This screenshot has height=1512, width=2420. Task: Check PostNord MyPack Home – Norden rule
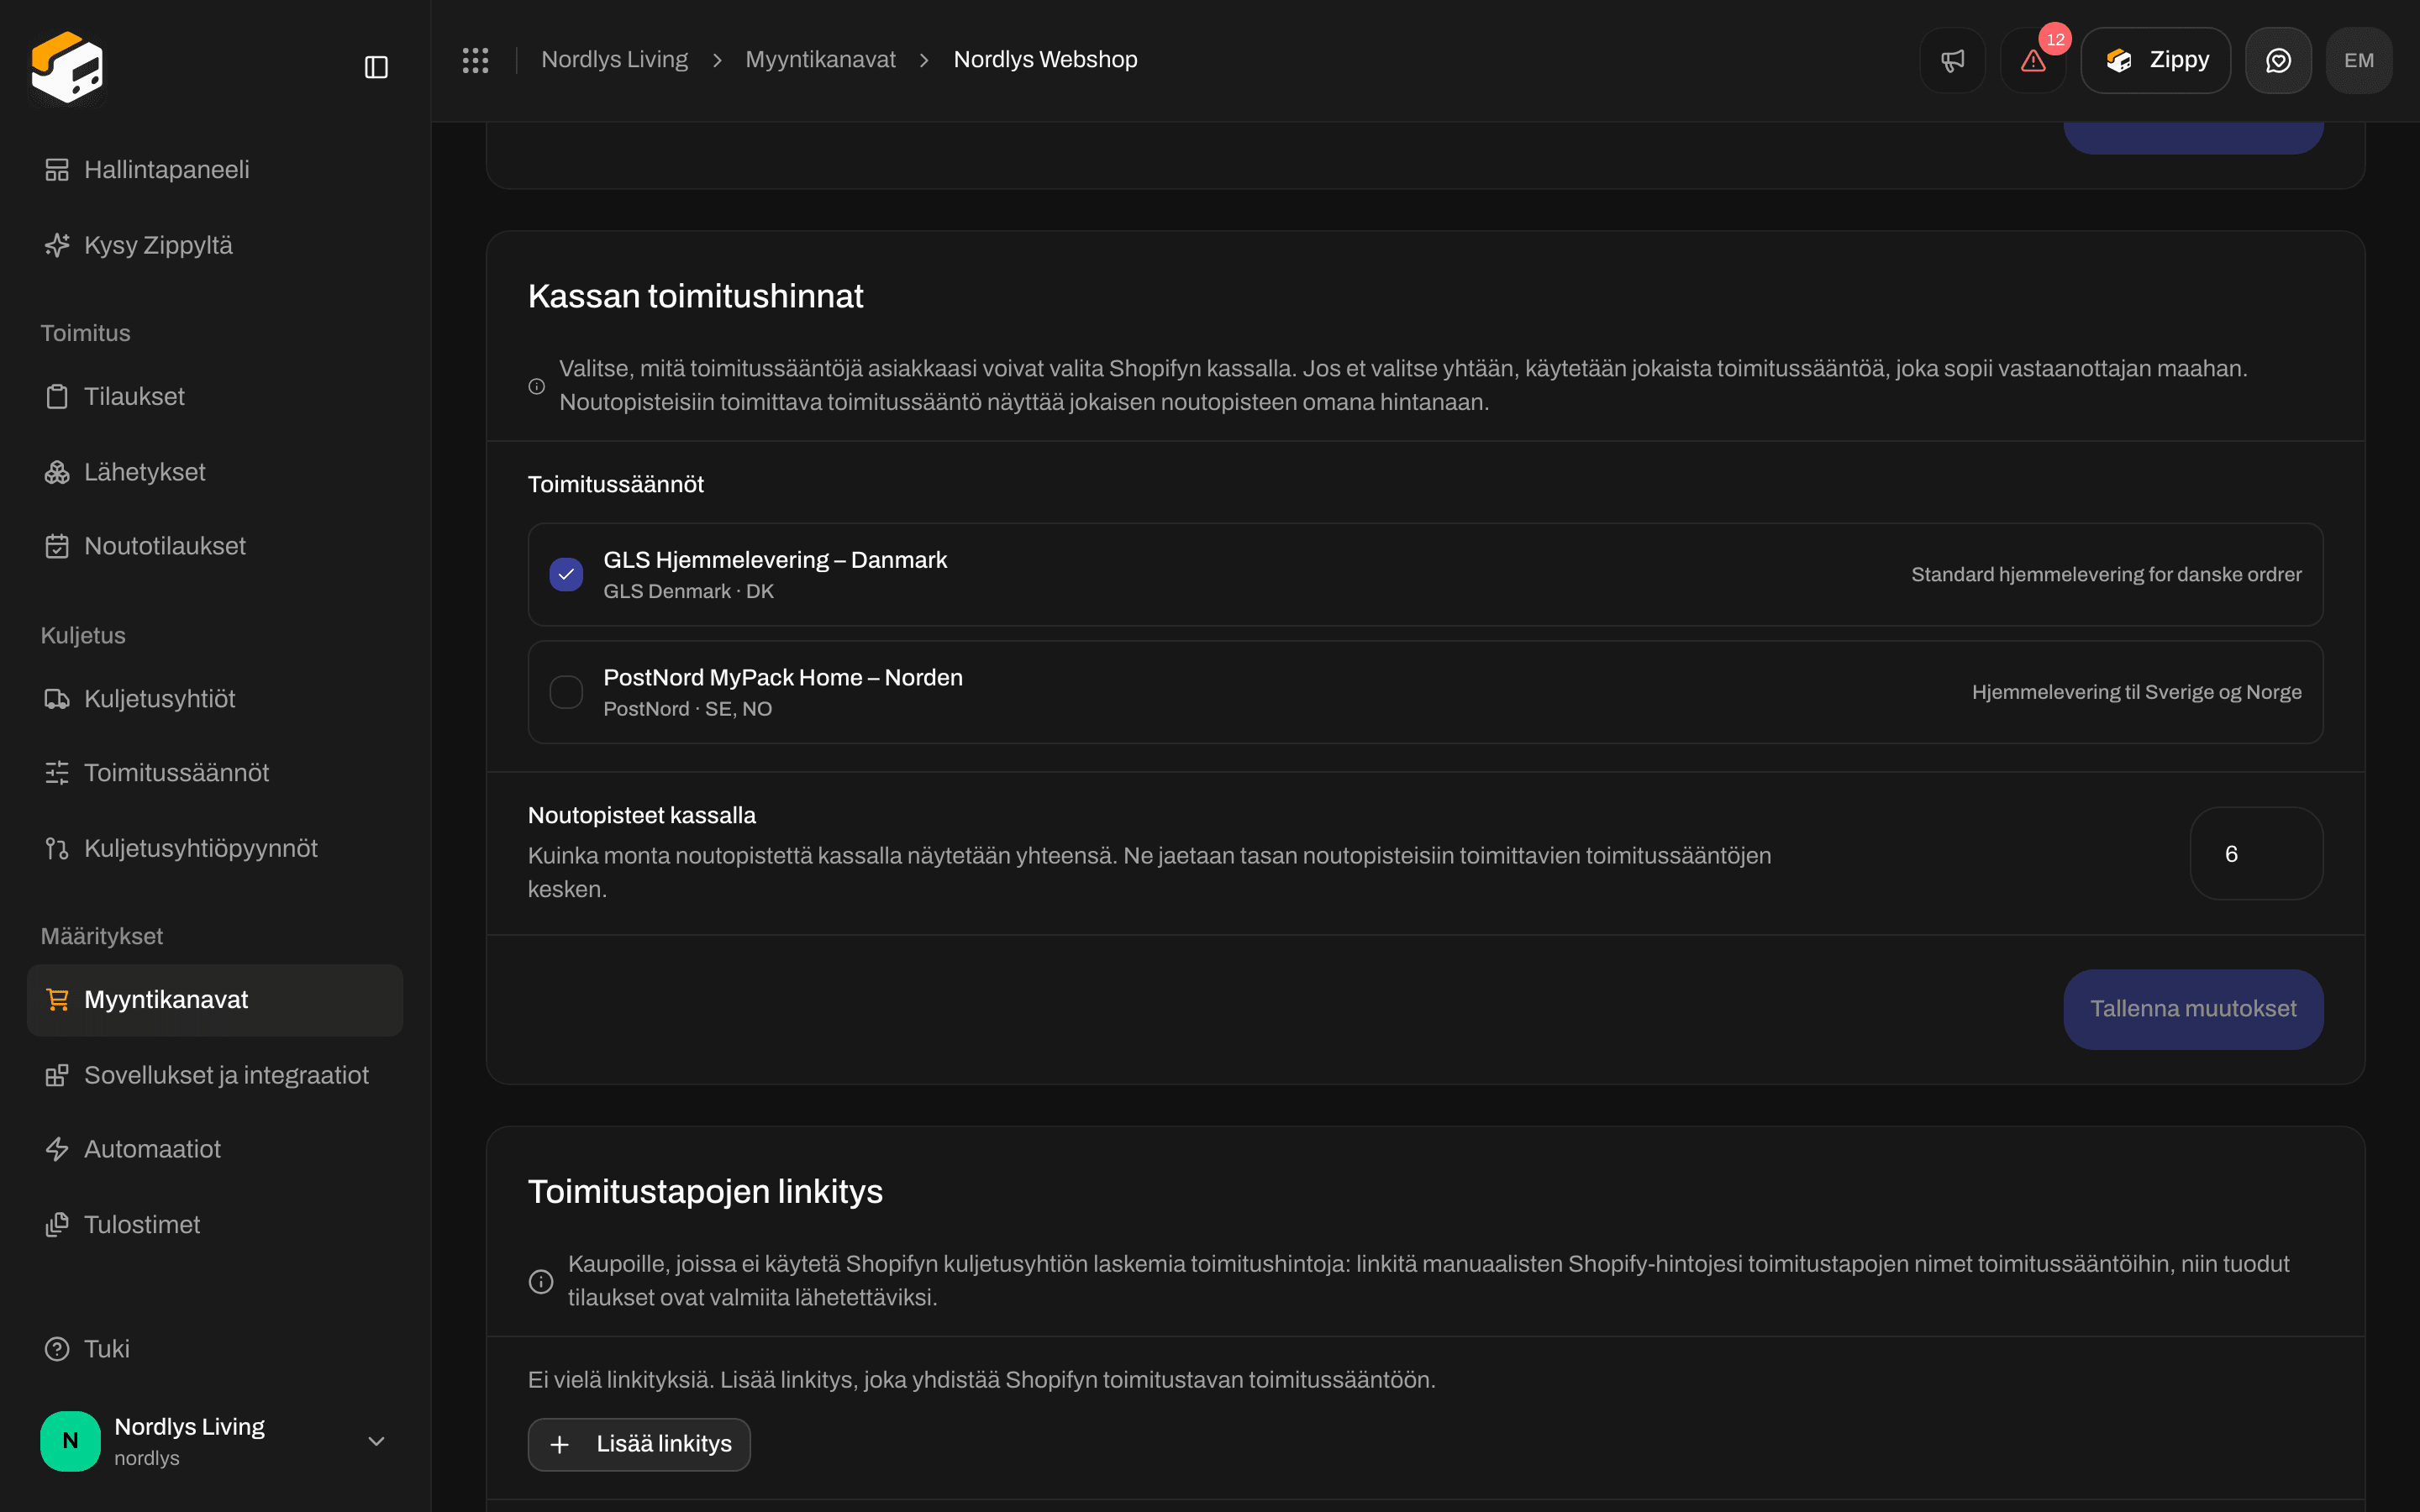pos(566,692)
